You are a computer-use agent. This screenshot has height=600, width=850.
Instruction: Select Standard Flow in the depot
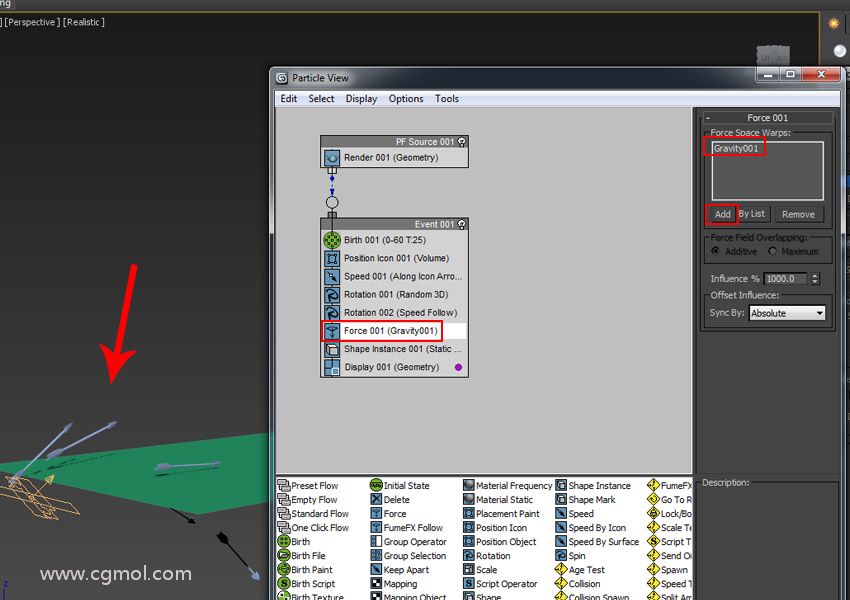(313, 514)
